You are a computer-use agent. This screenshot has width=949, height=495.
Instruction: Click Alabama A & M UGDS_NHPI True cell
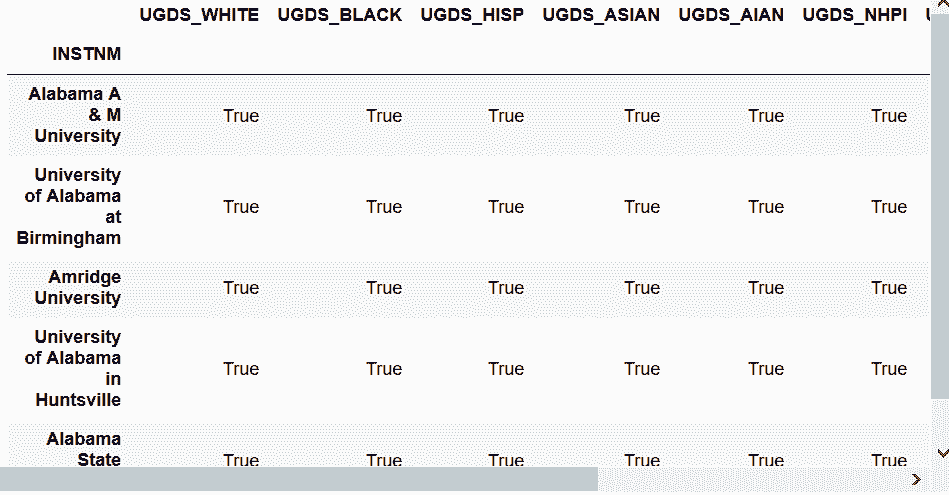click(x=889, y=116)
